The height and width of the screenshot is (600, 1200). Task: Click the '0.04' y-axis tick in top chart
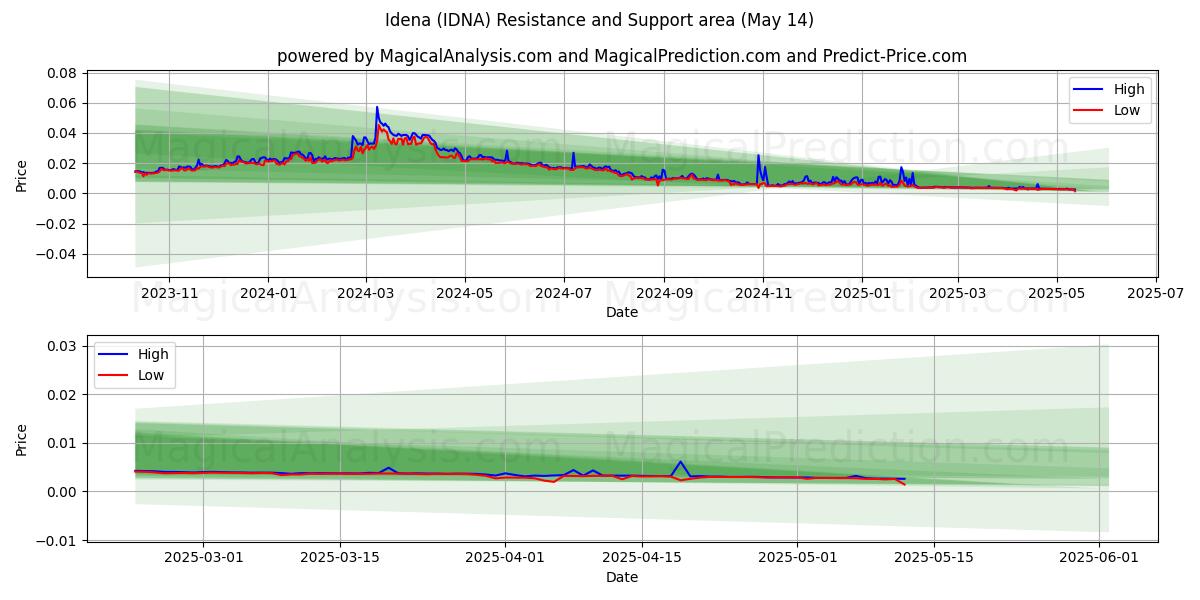62,133
